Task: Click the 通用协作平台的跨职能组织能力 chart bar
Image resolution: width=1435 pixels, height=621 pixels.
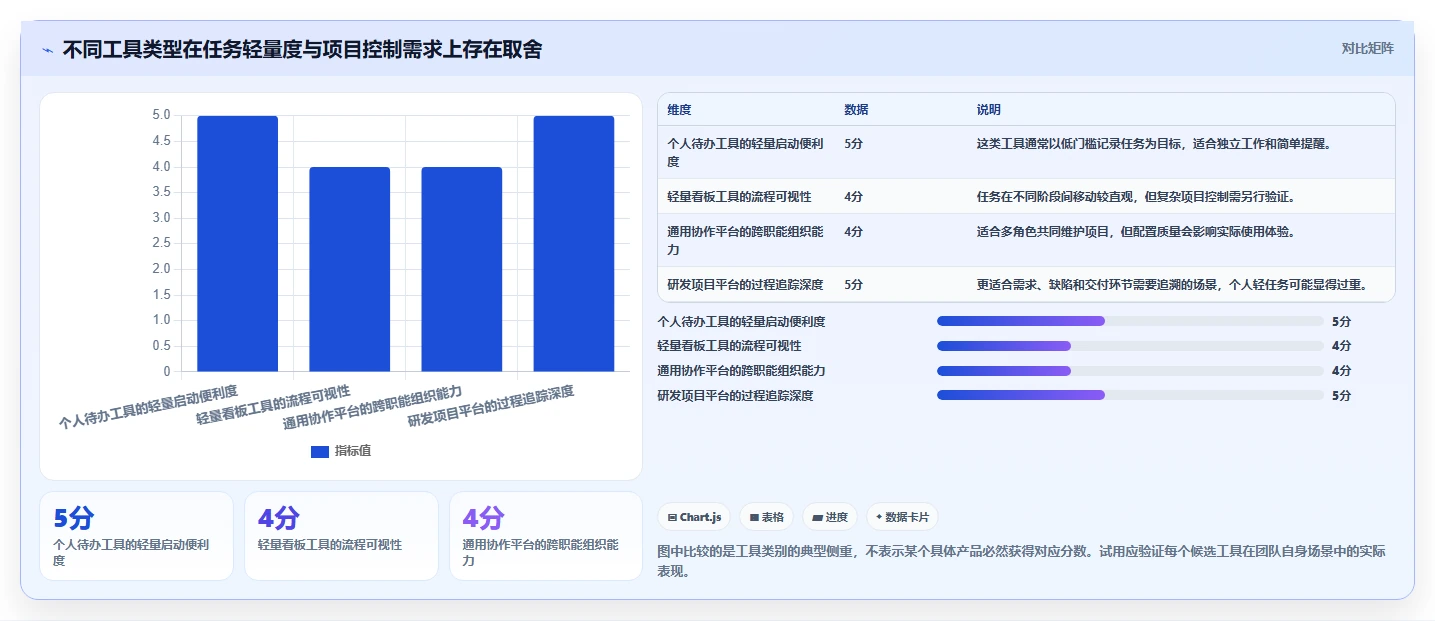Action: [x=461, y=269]
